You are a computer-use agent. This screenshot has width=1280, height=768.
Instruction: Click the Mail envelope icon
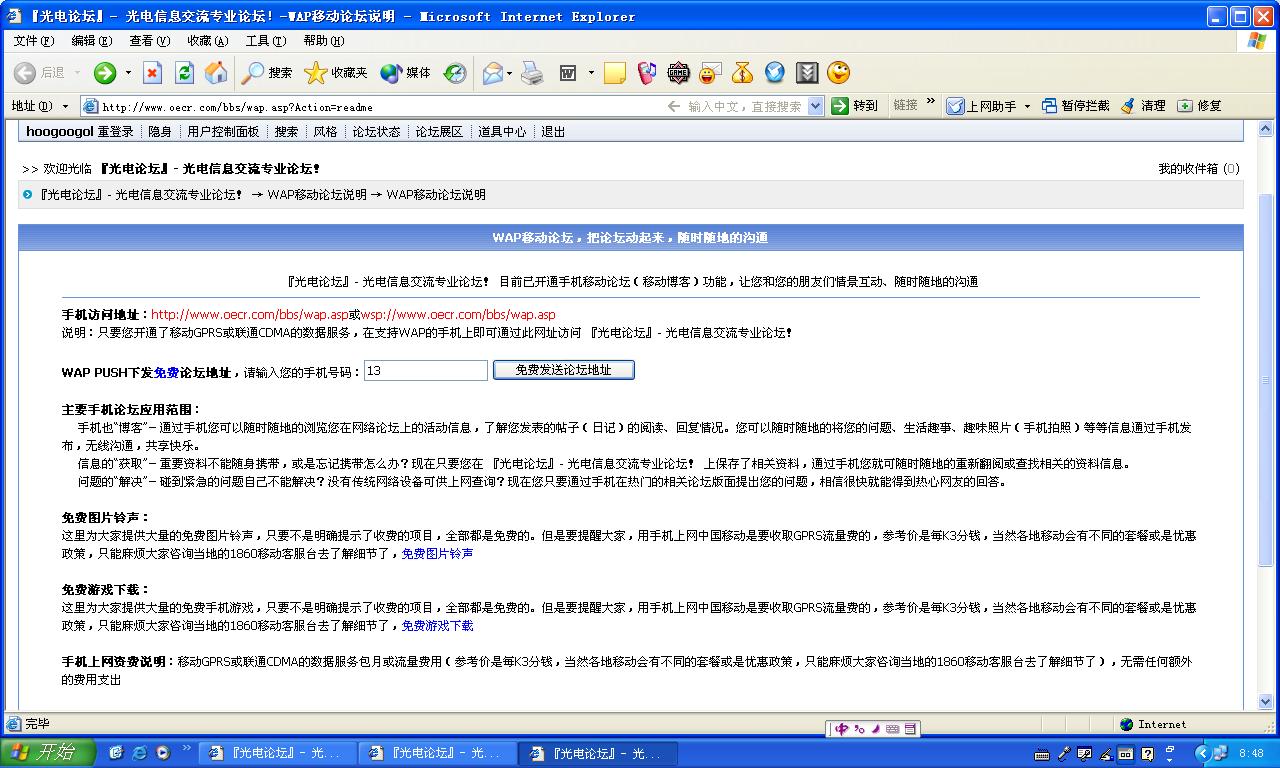click(x=493, y=73)
